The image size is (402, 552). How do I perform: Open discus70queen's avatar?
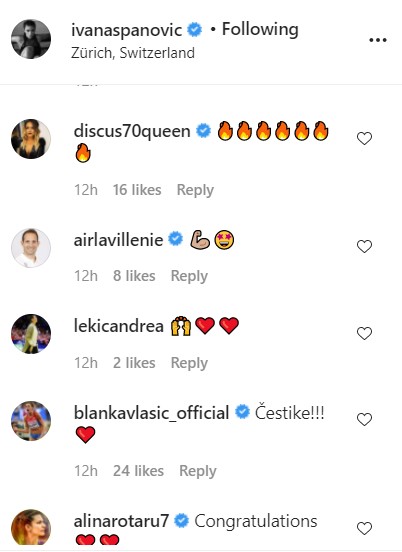tap(31, 139)
